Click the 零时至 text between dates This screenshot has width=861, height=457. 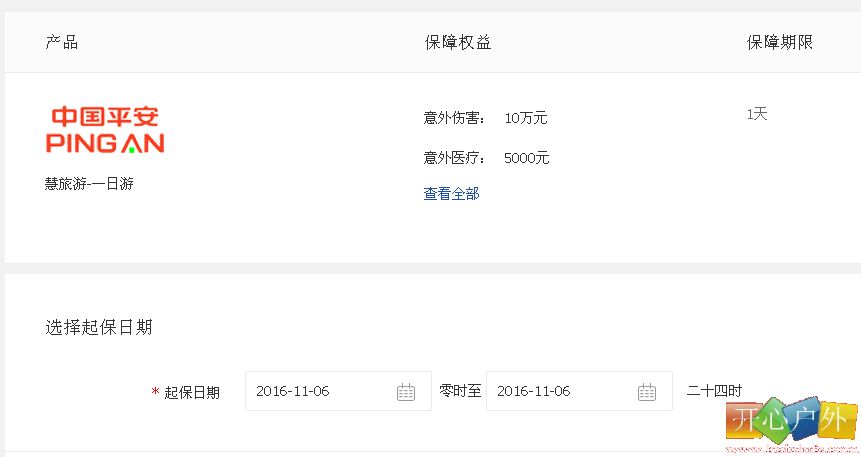tap(460, 391)
